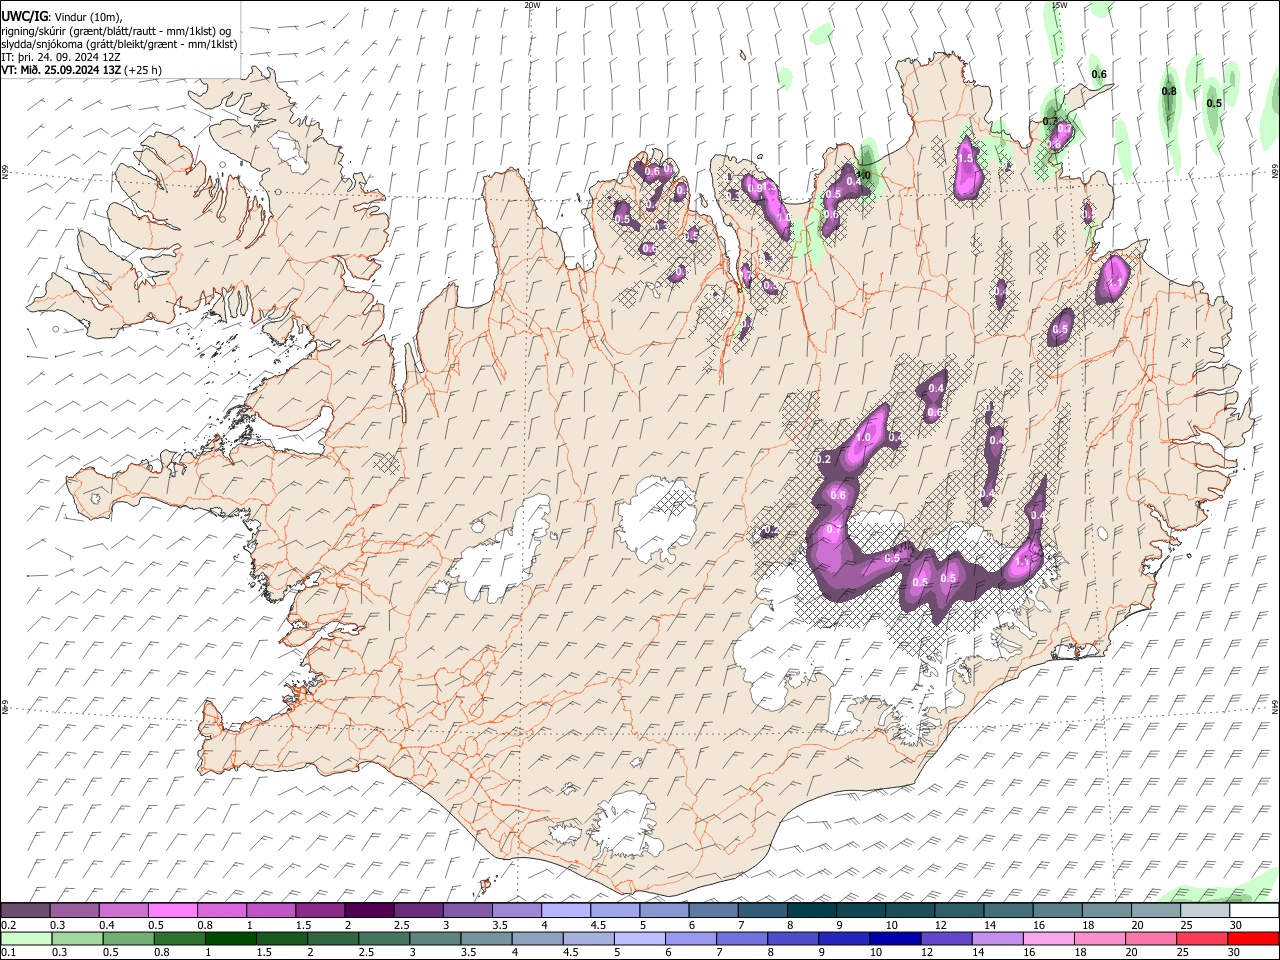The image size is (1280, 960).
Task: Click the bright red swatch after 30 in rain legend
Action: pos(1254,939)
